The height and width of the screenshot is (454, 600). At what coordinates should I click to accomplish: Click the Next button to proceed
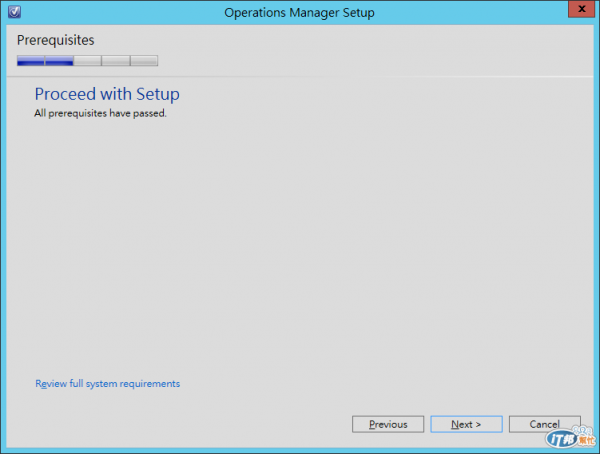coord(466,424)
